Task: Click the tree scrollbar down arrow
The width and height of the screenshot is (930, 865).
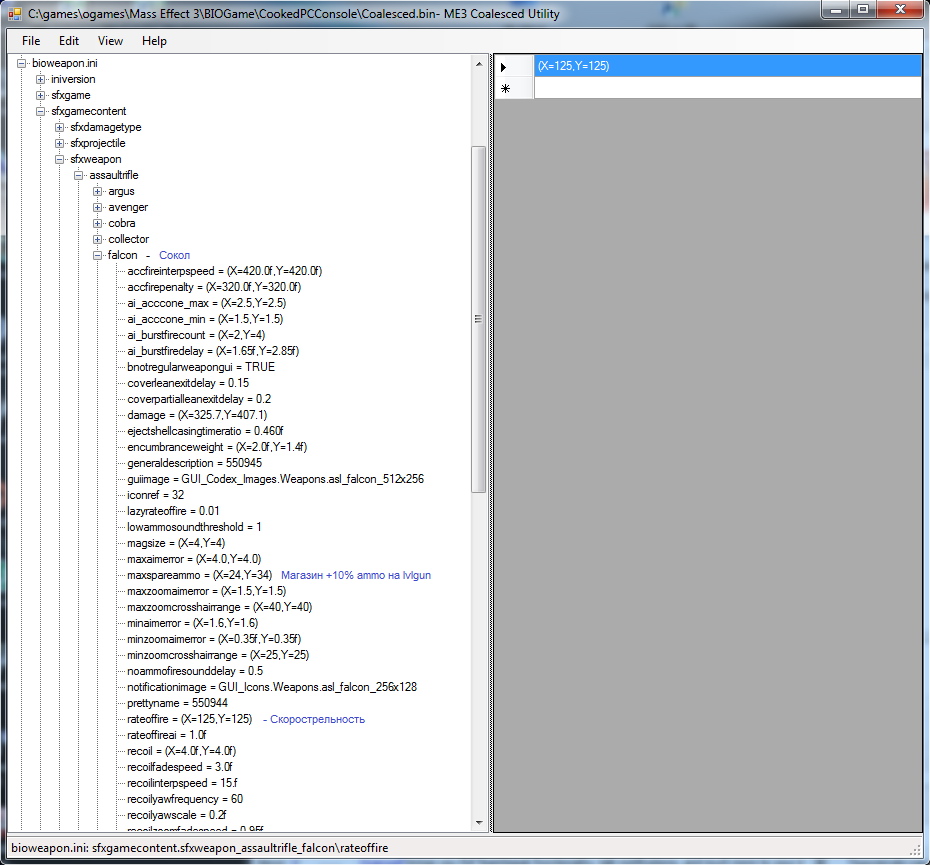Action: coord(479,823)
